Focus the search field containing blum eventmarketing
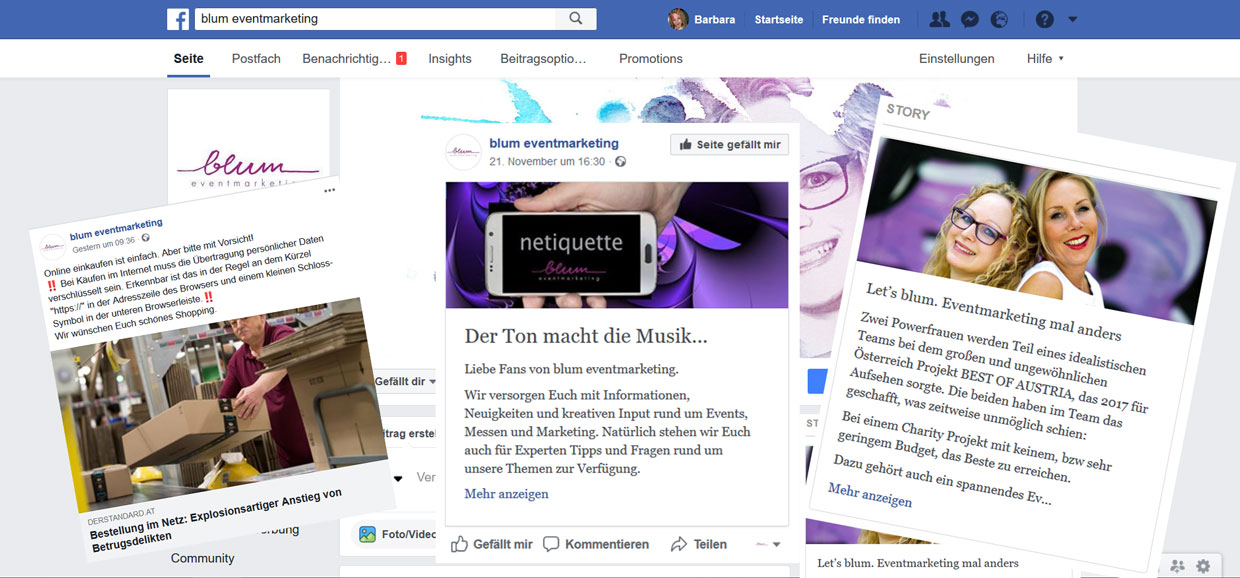1240x578 pixels. (374, 19)
